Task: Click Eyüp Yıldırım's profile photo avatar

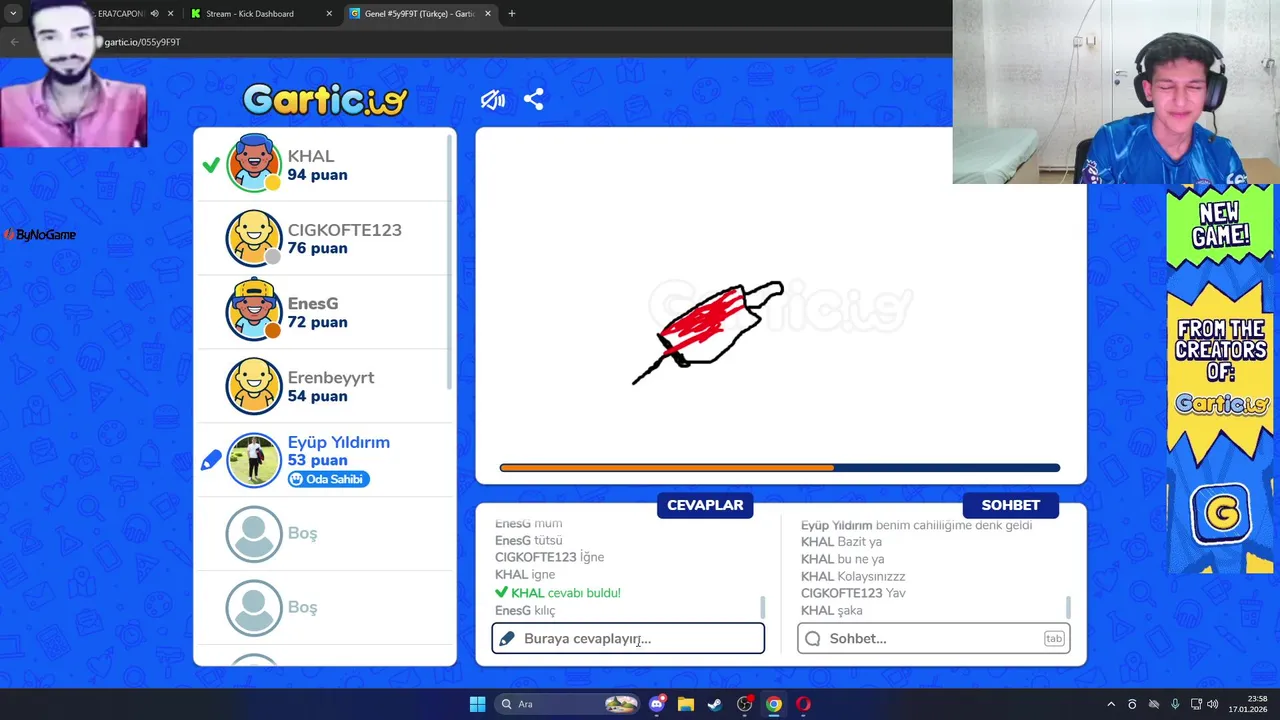Action: pos(254,460)
